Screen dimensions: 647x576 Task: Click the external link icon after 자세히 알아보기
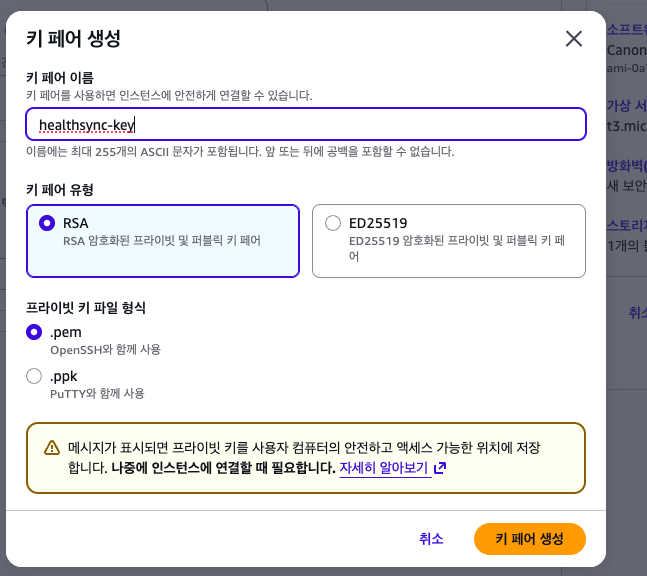(x=440, y=468)
